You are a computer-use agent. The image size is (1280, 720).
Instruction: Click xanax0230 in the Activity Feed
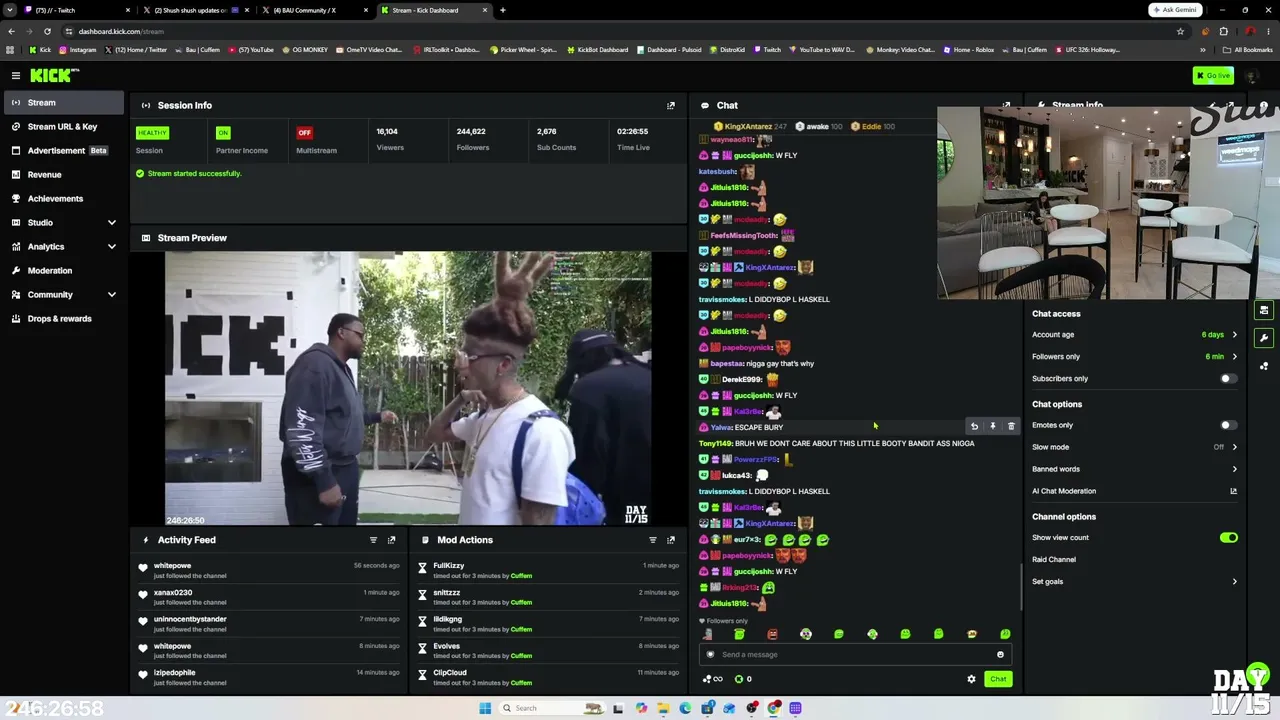(173, 593)
